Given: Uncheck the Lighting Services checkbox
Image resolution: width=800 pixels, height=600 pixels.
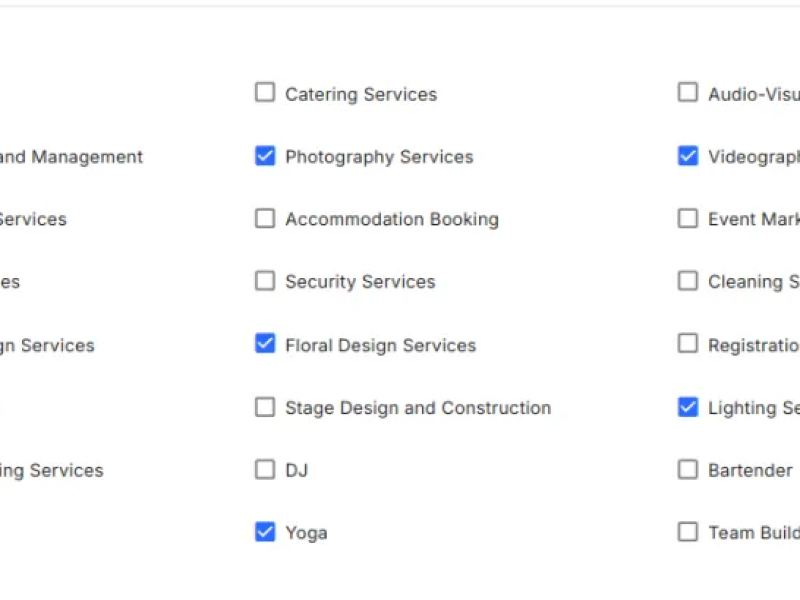Looking at the screenshot, I should point(688,407).
